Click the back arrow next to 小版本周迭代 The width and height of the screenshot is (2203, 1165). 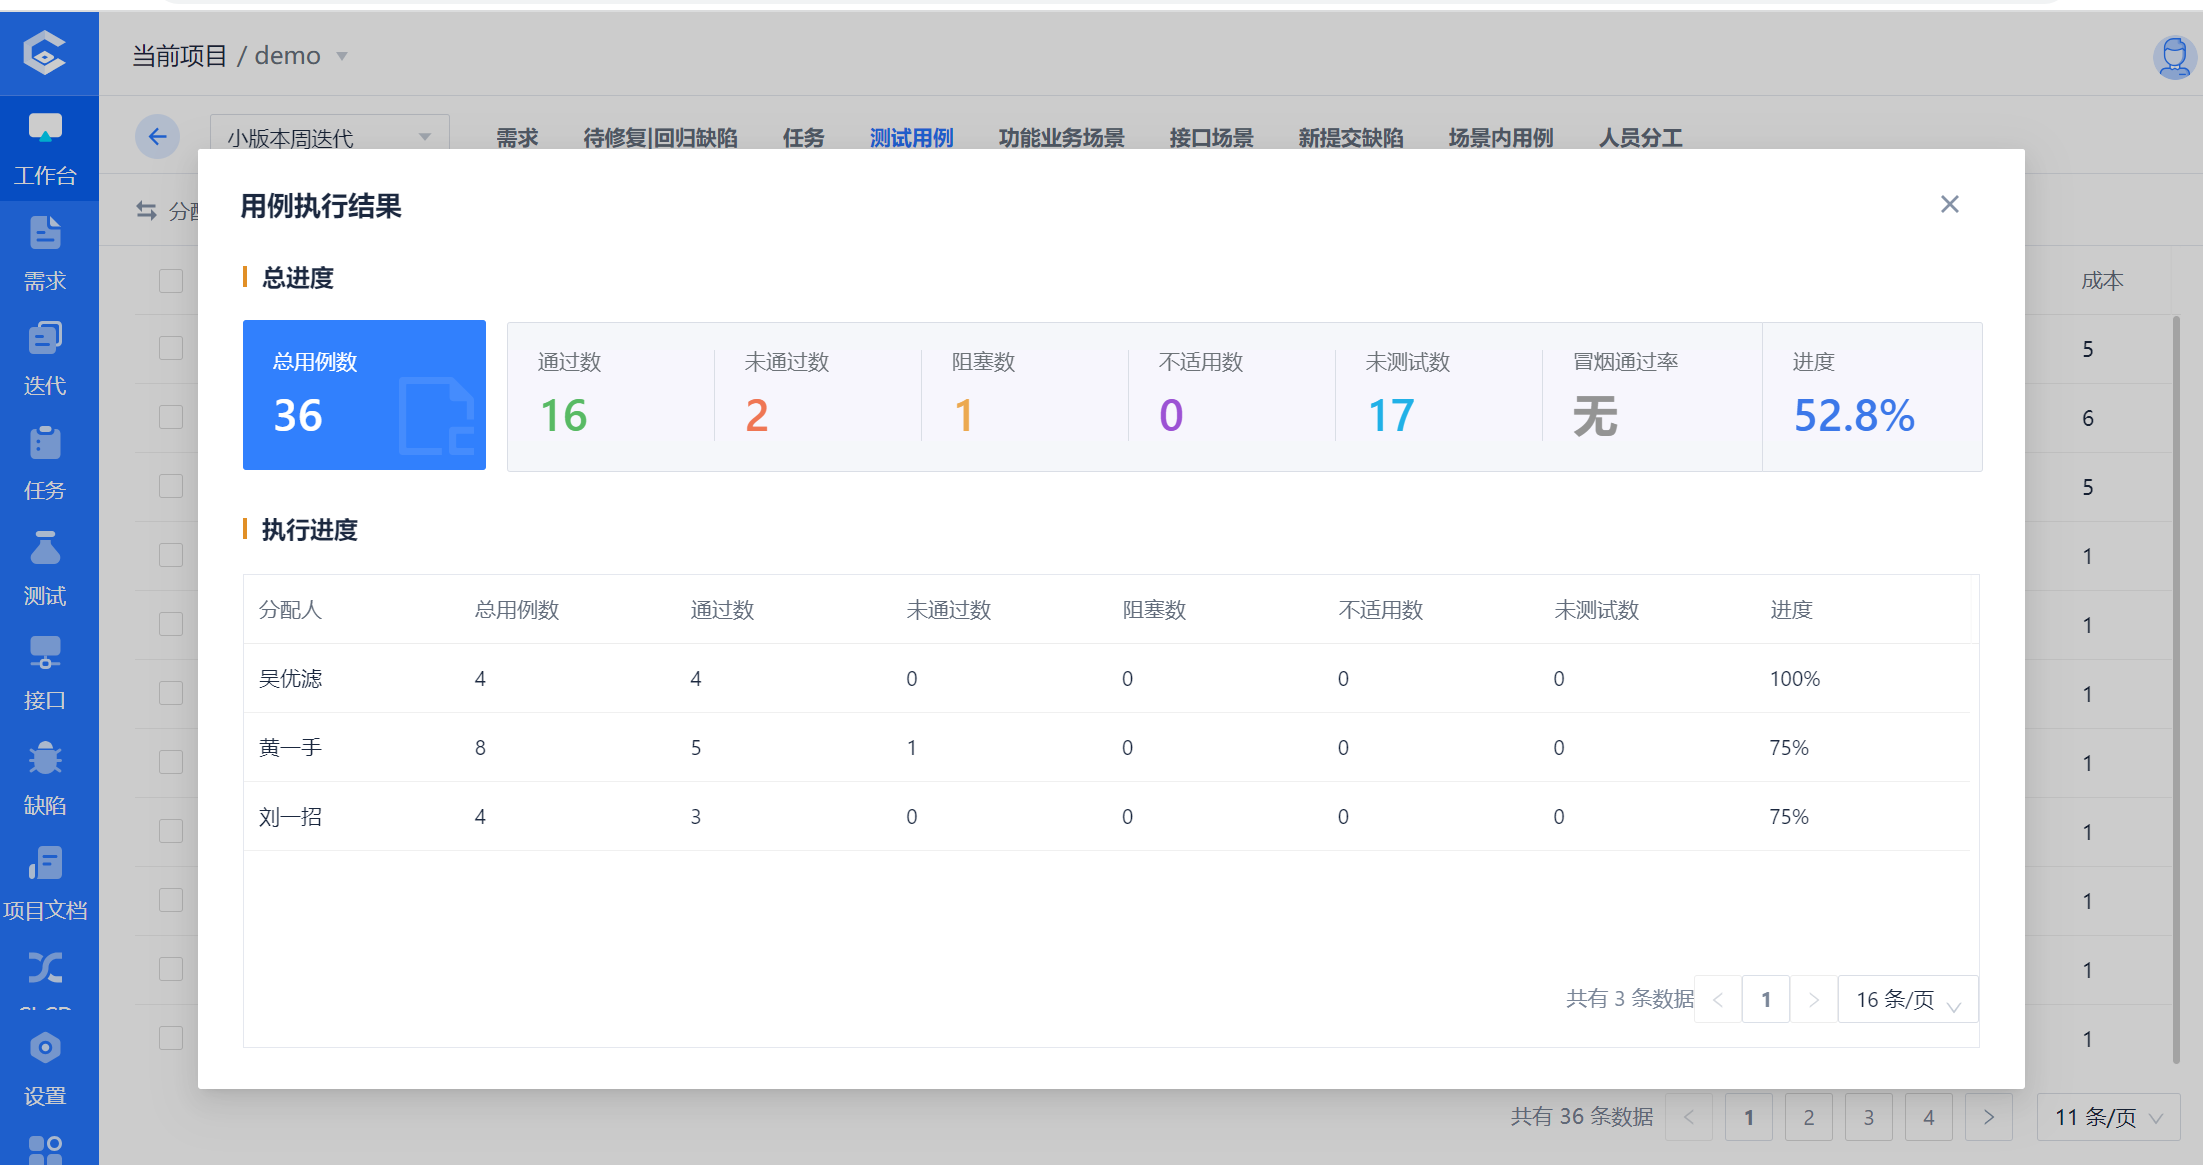[x=157, y=137]
